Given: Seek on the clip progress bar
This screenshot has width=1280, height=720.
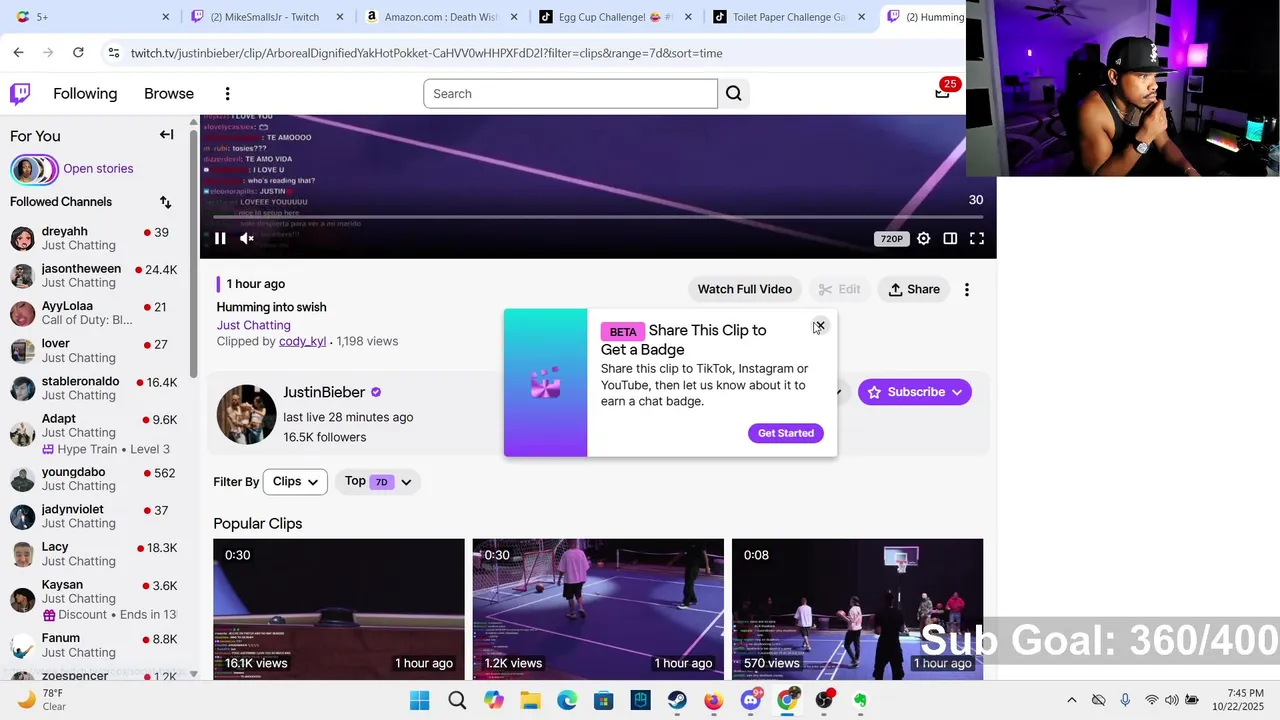Looking at the screenshot, I should tap(598, 216).
